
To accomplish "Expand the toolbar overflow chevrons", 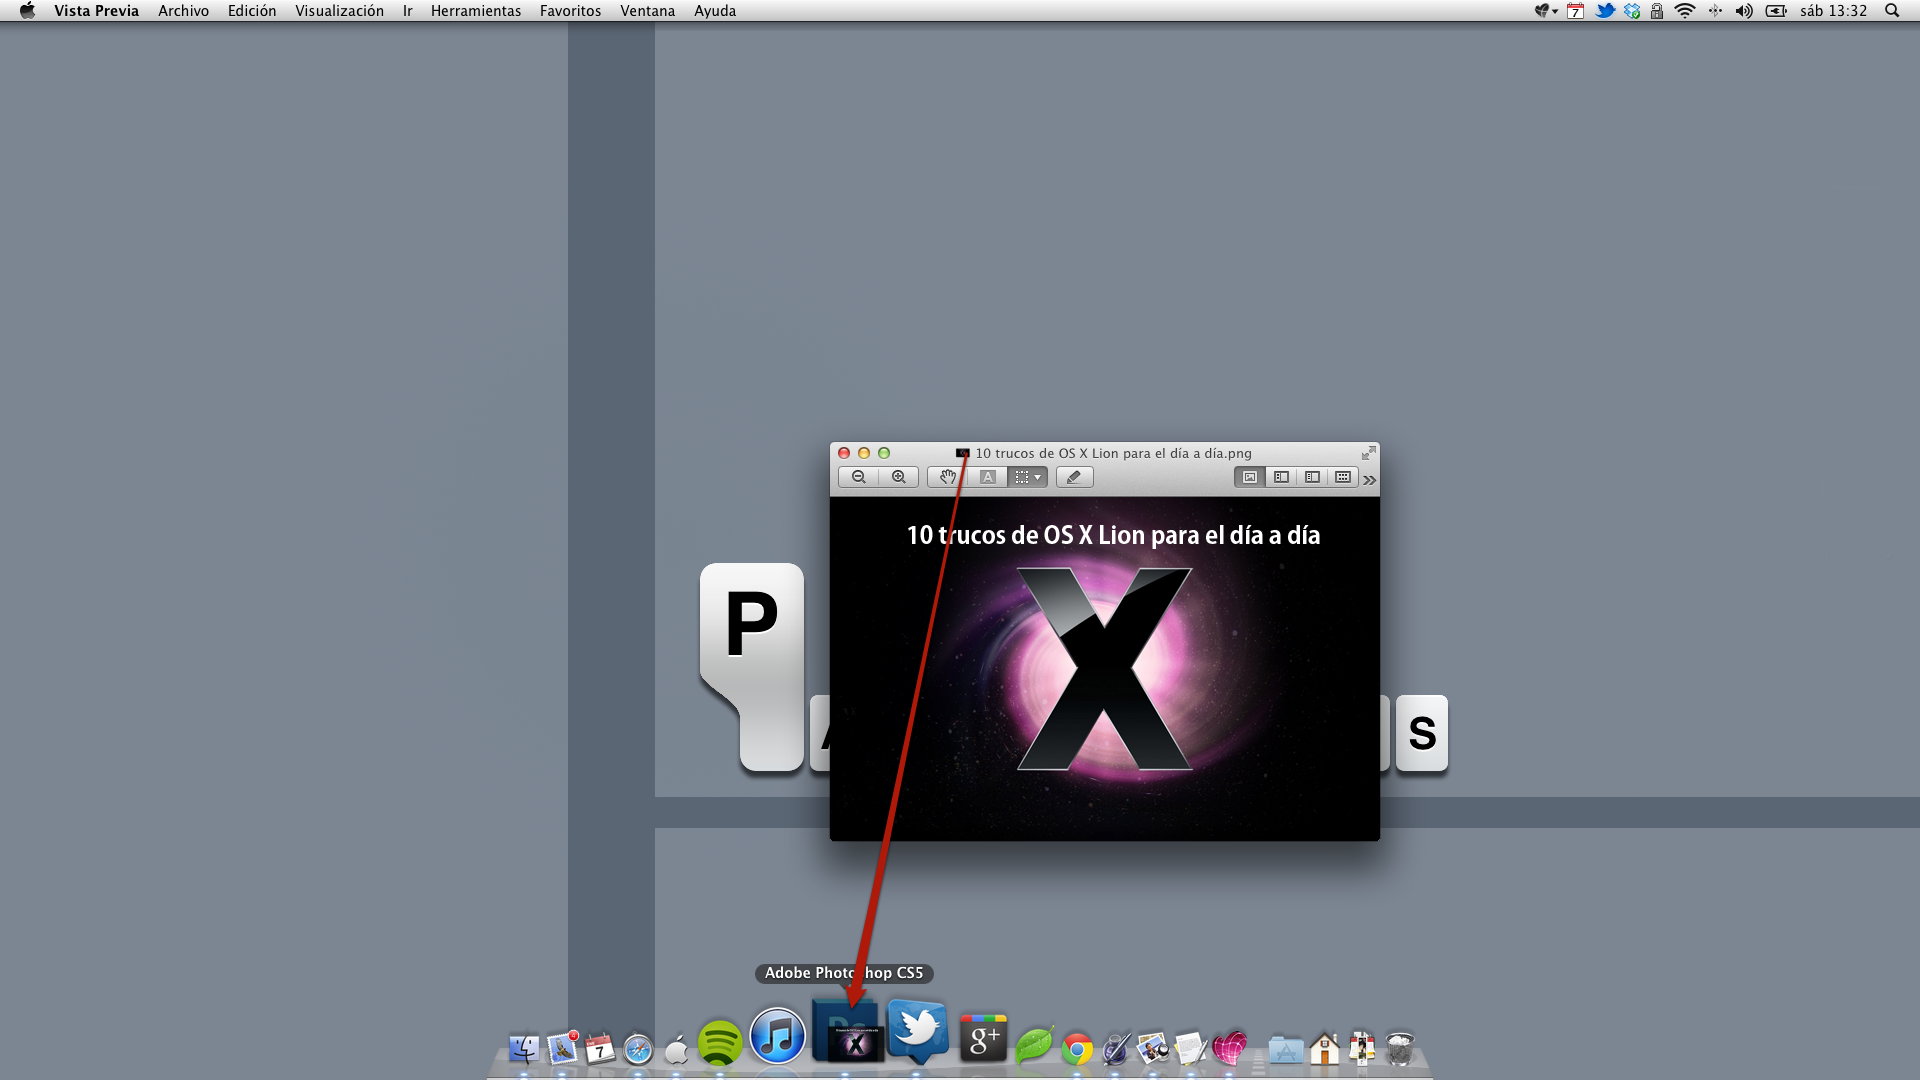I will coord(1369,480).
